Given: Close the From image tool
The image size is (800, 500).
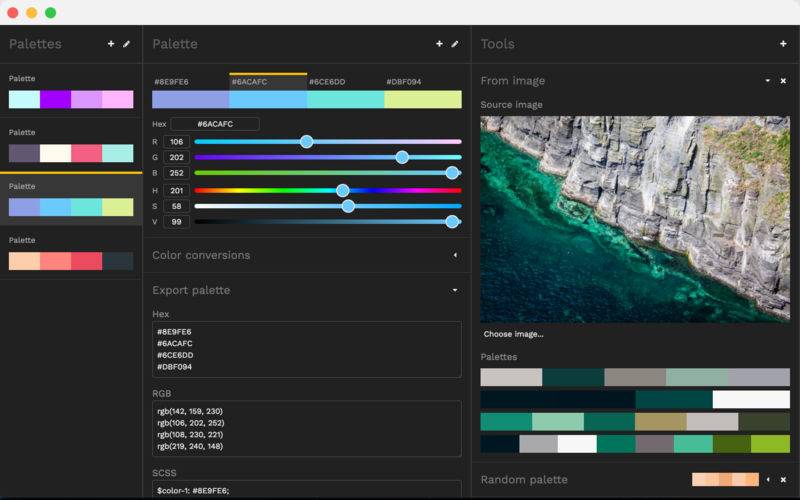Looking at the screenshot, I should (x=783, y=81).
